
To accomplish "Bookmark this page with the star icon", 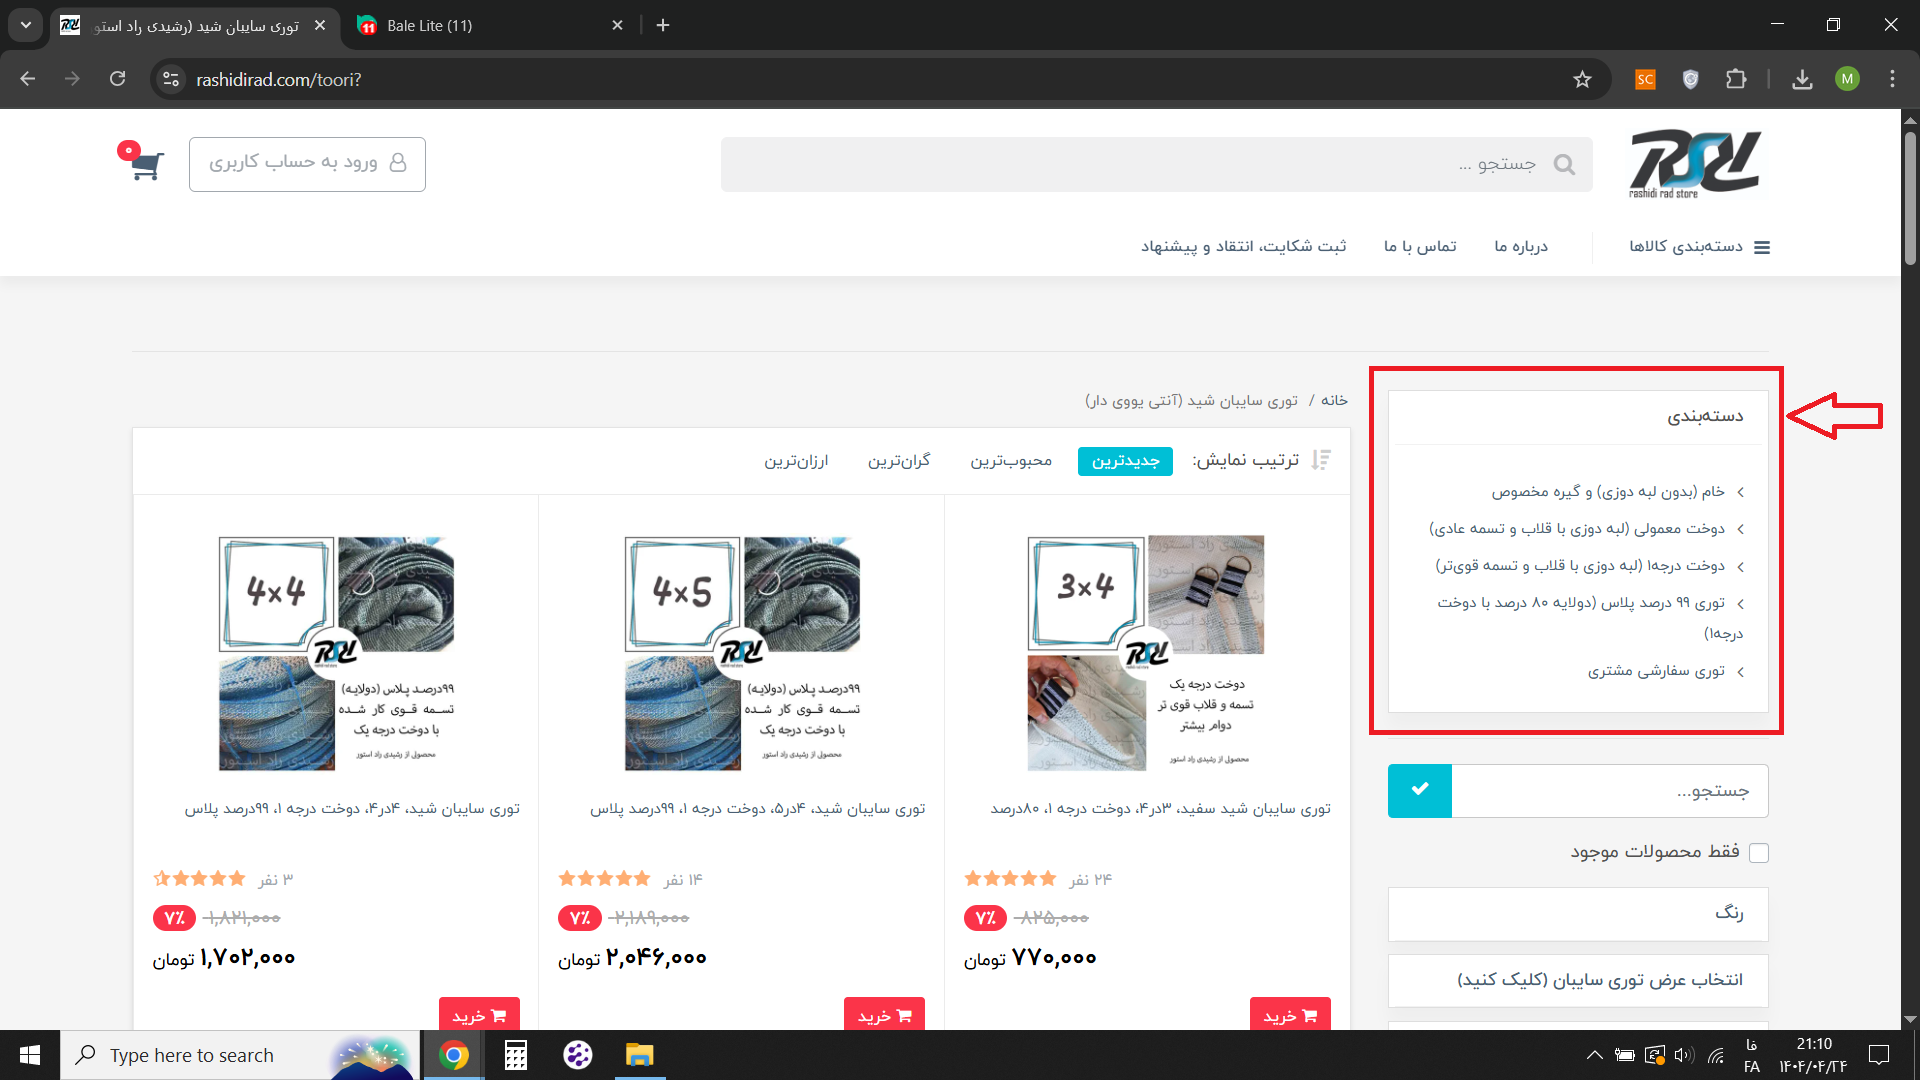I will point(1582,79).
